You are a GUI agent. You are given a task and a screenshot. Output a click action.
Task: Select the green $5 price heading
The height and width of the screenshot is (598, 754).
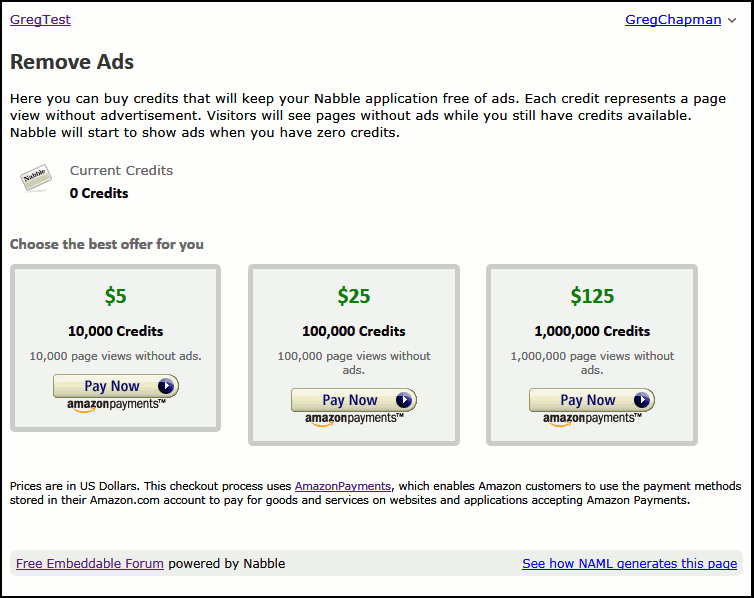116,296
